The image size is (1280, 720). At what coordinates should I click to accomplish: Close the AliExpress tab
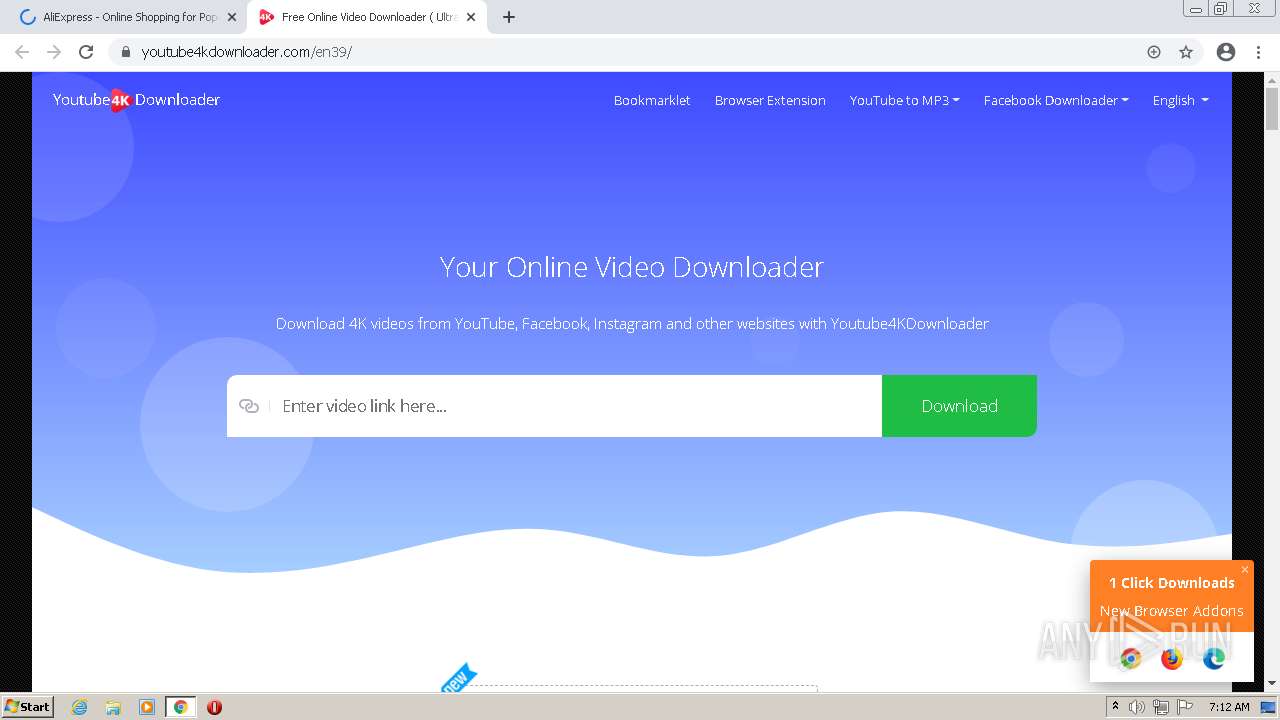coord(232,17)
